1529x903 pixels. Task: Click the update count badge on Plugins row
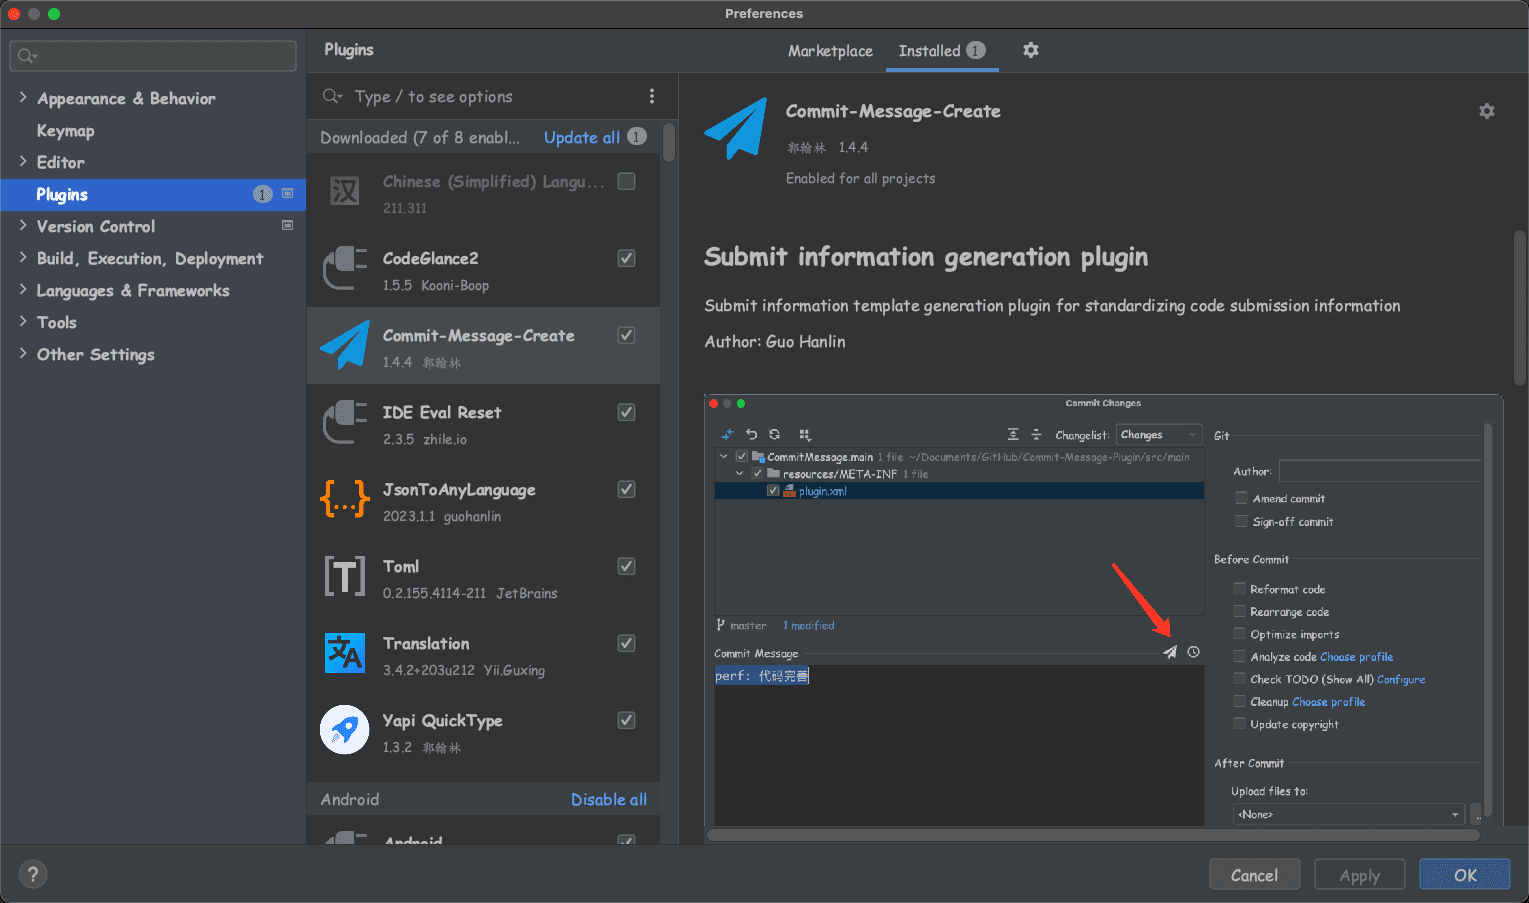click(263, 194)
